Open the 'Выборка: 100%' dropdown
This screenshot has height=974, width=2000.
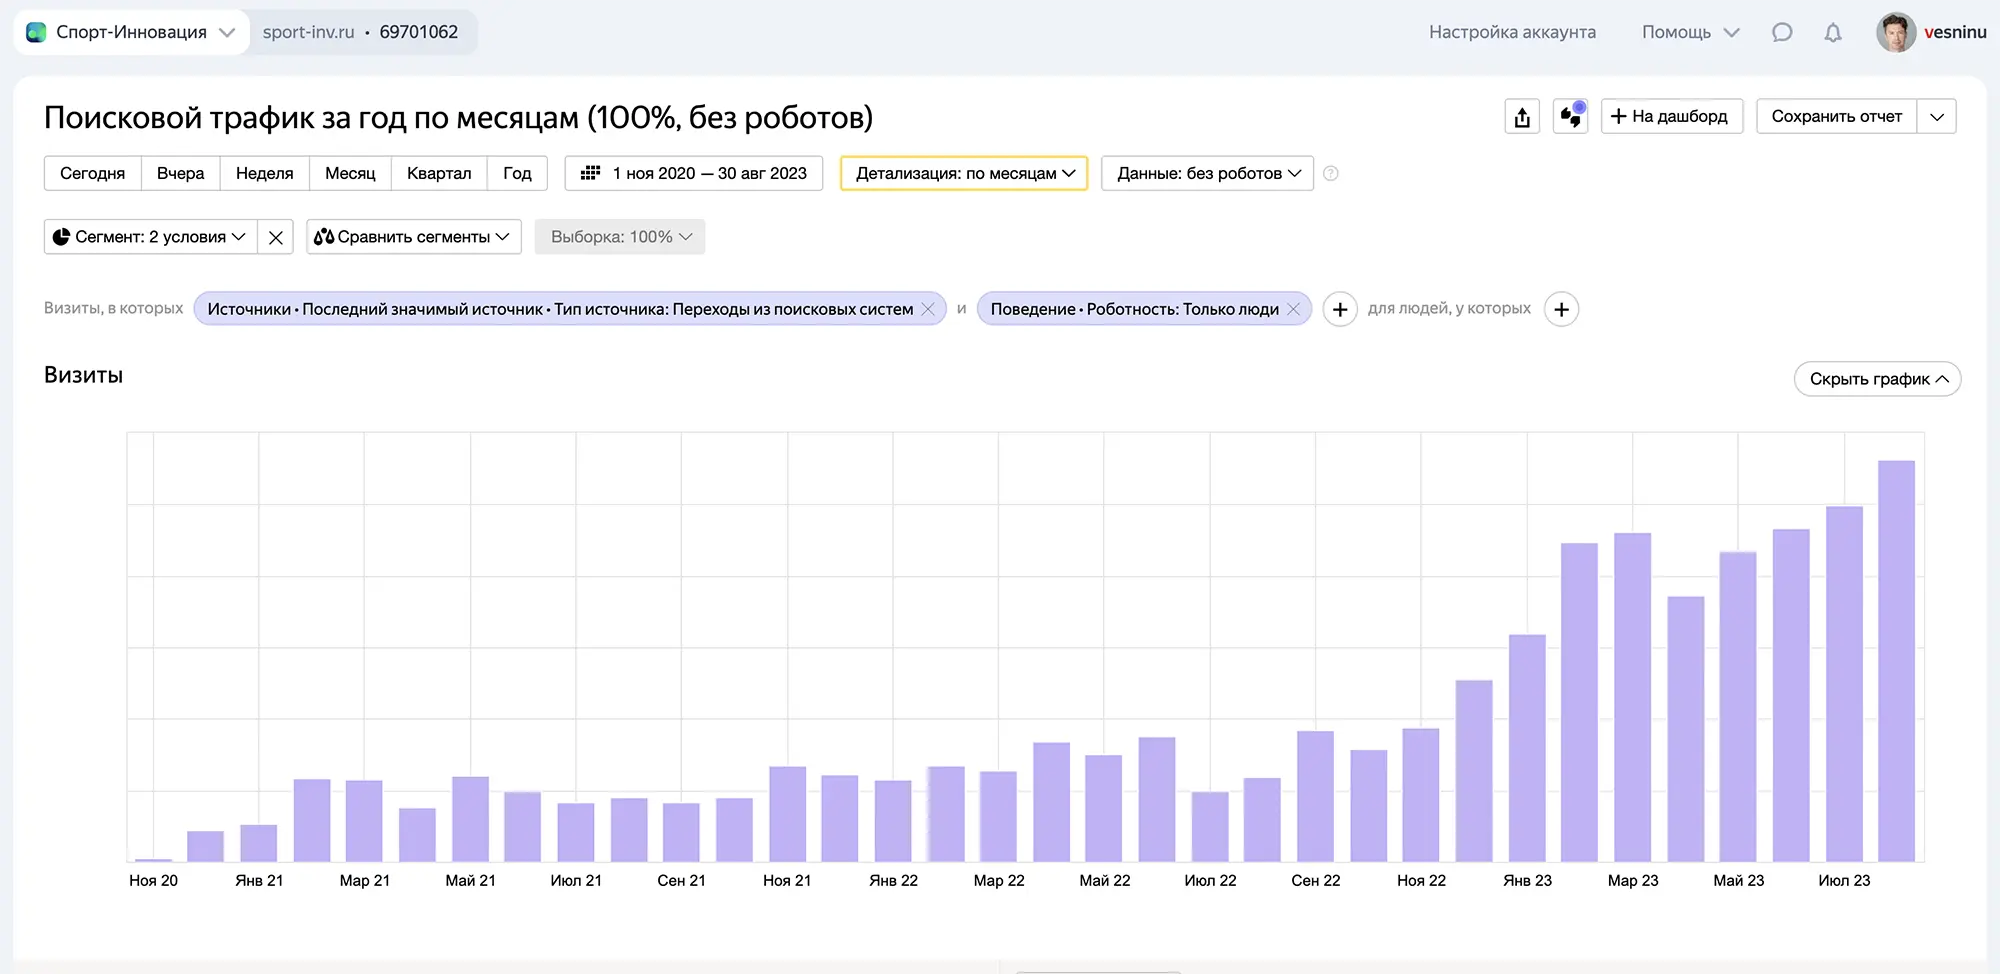coord(619,236)
